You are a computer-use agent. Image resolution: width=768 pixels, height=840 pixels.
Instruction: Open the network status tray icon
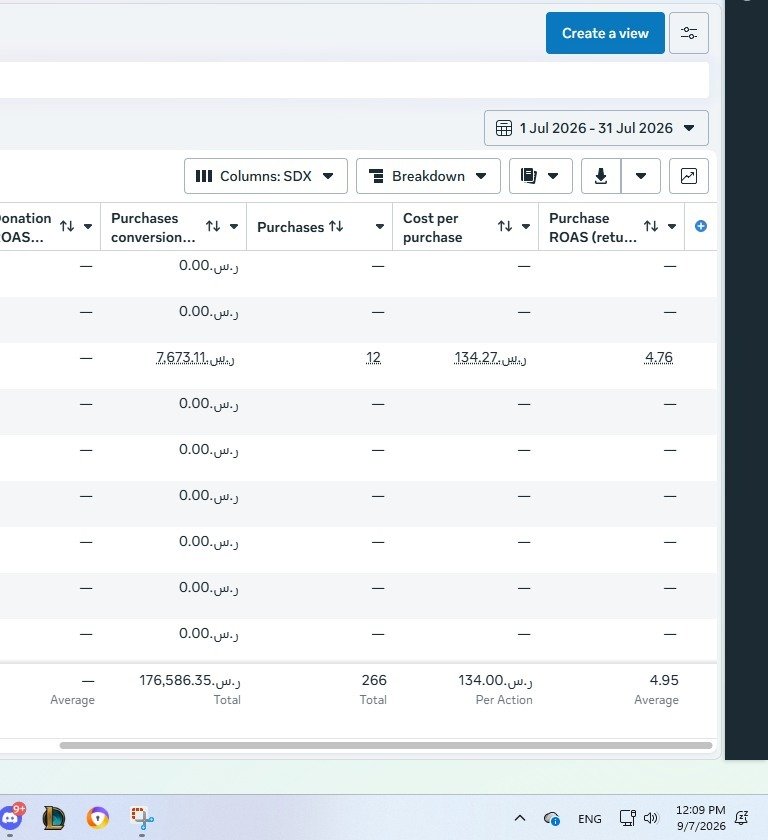[627, 818]
